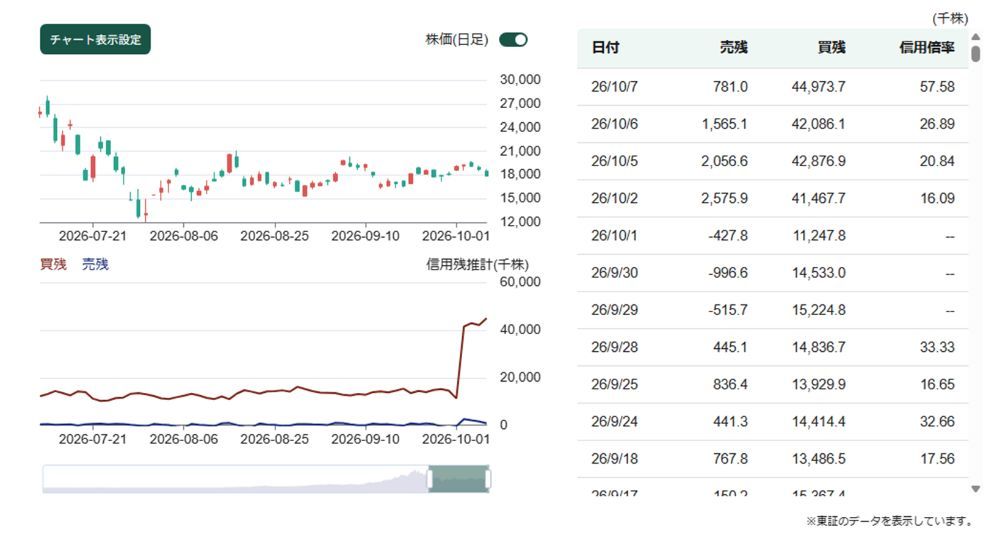Select the 26/10/6 date cell
The width and height of the screenshot is (1000, 540).
pos(614,124)
